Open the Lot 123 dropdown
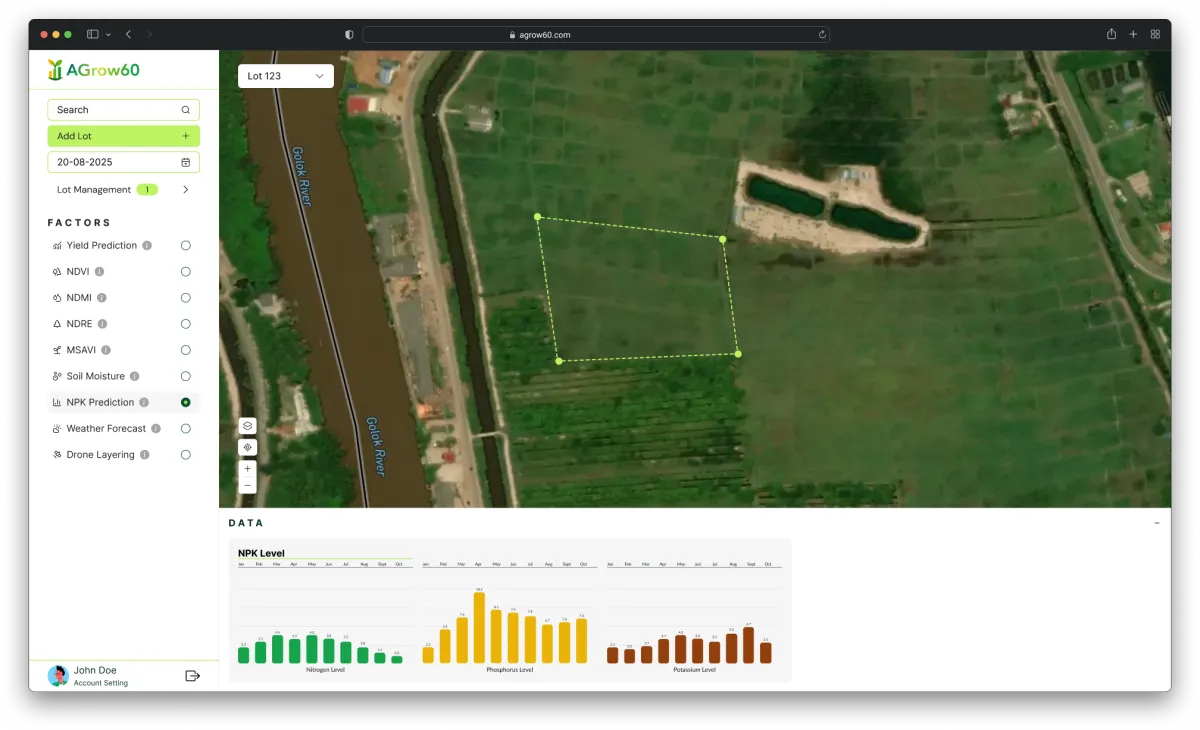Screen dimensions: 1200x730 [x=285, y=76]
